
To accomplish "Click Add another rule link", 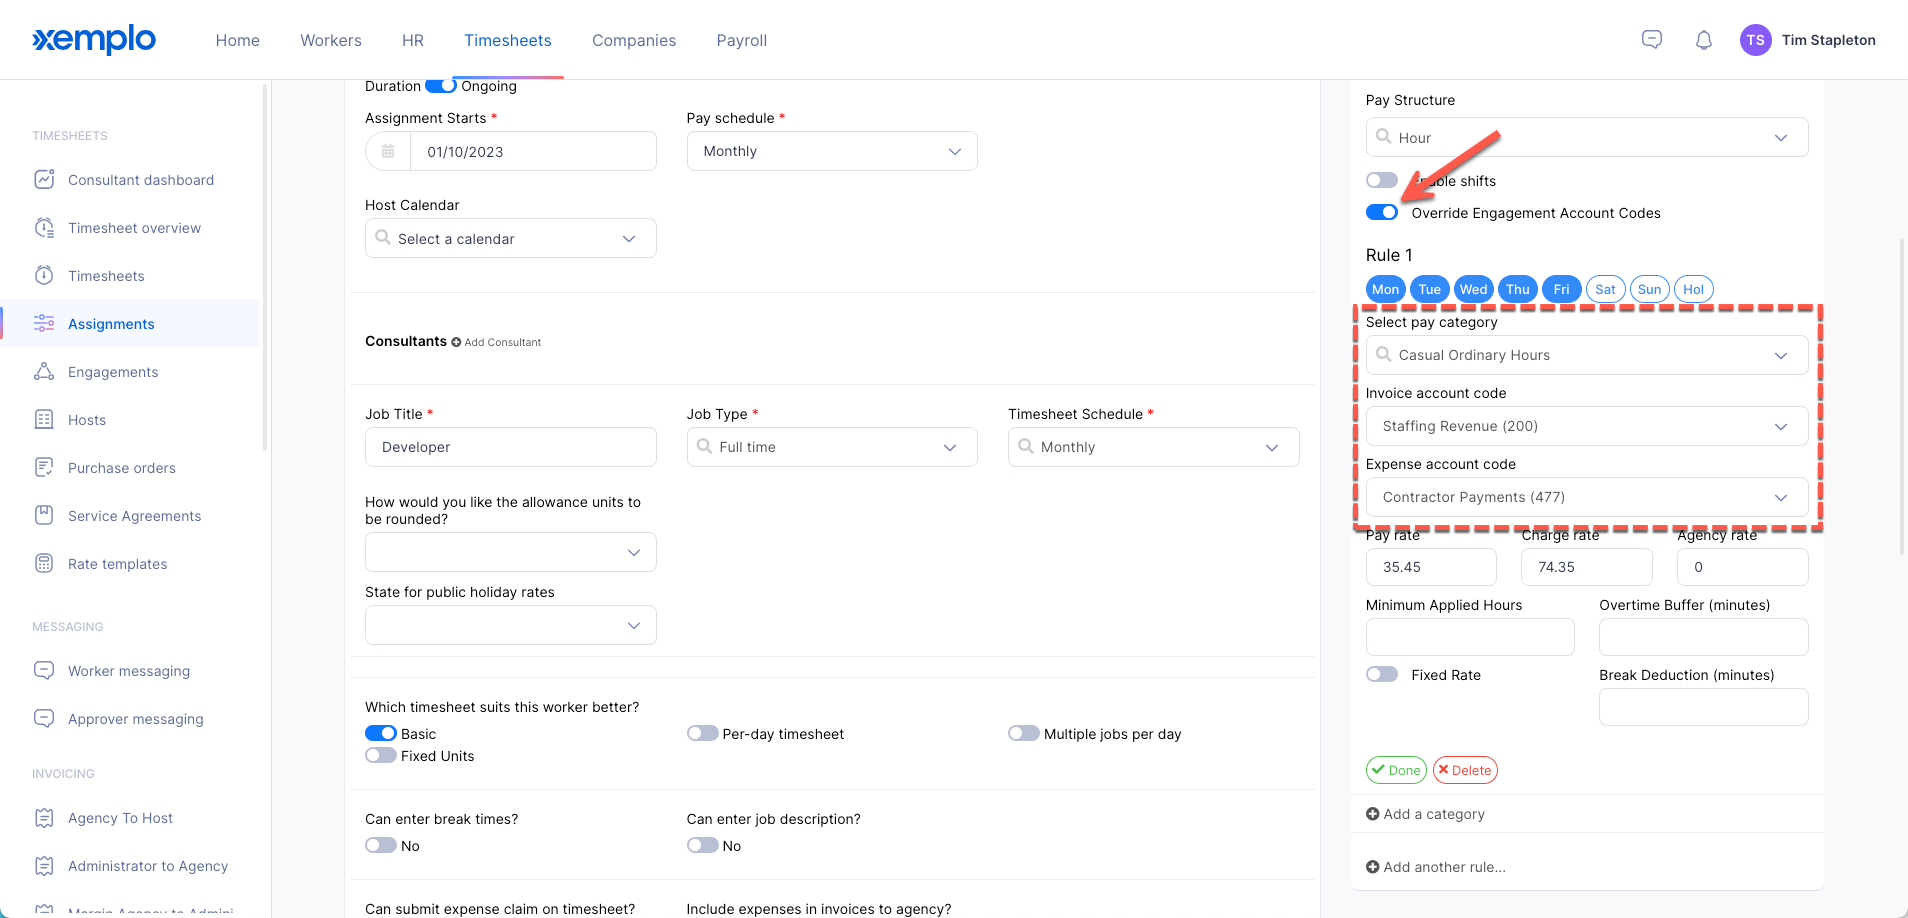I will pyautogui.click(x=1436, y=867).
